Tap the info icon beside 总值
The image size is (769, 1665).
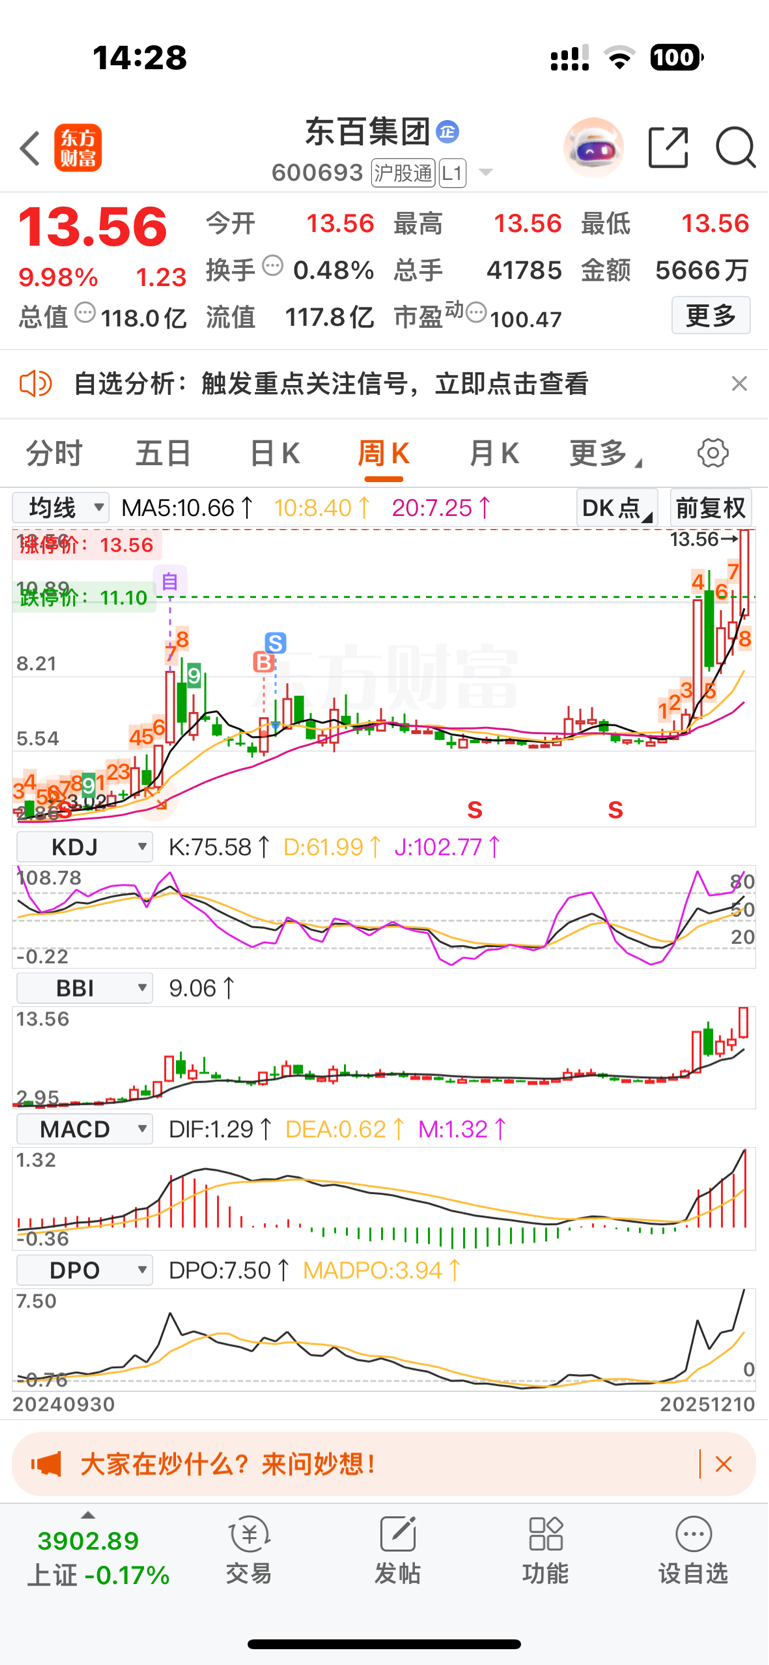click(x=85, y=314)
